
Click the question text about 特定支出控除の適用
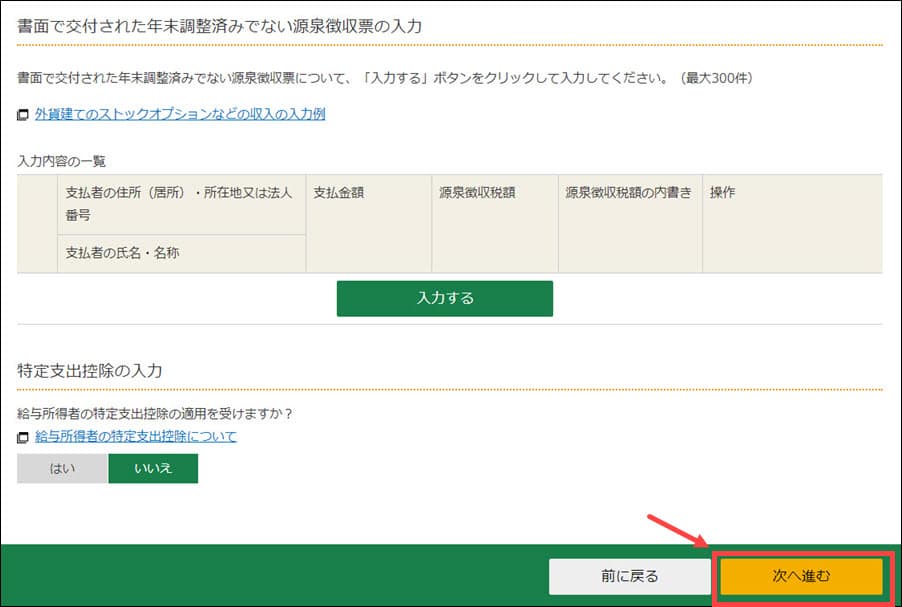(161, 413)
